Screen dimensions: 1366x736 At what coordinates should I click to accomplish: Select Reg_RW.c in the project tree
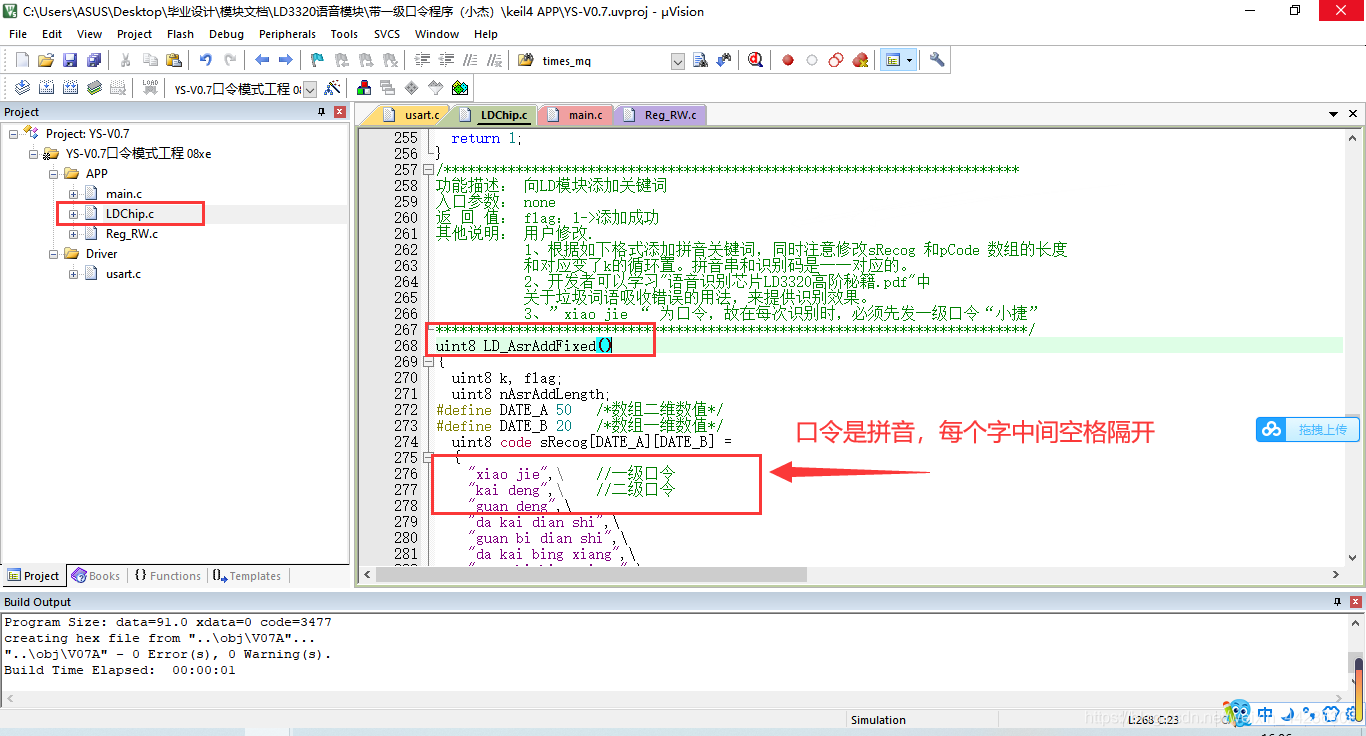(131, 234)
